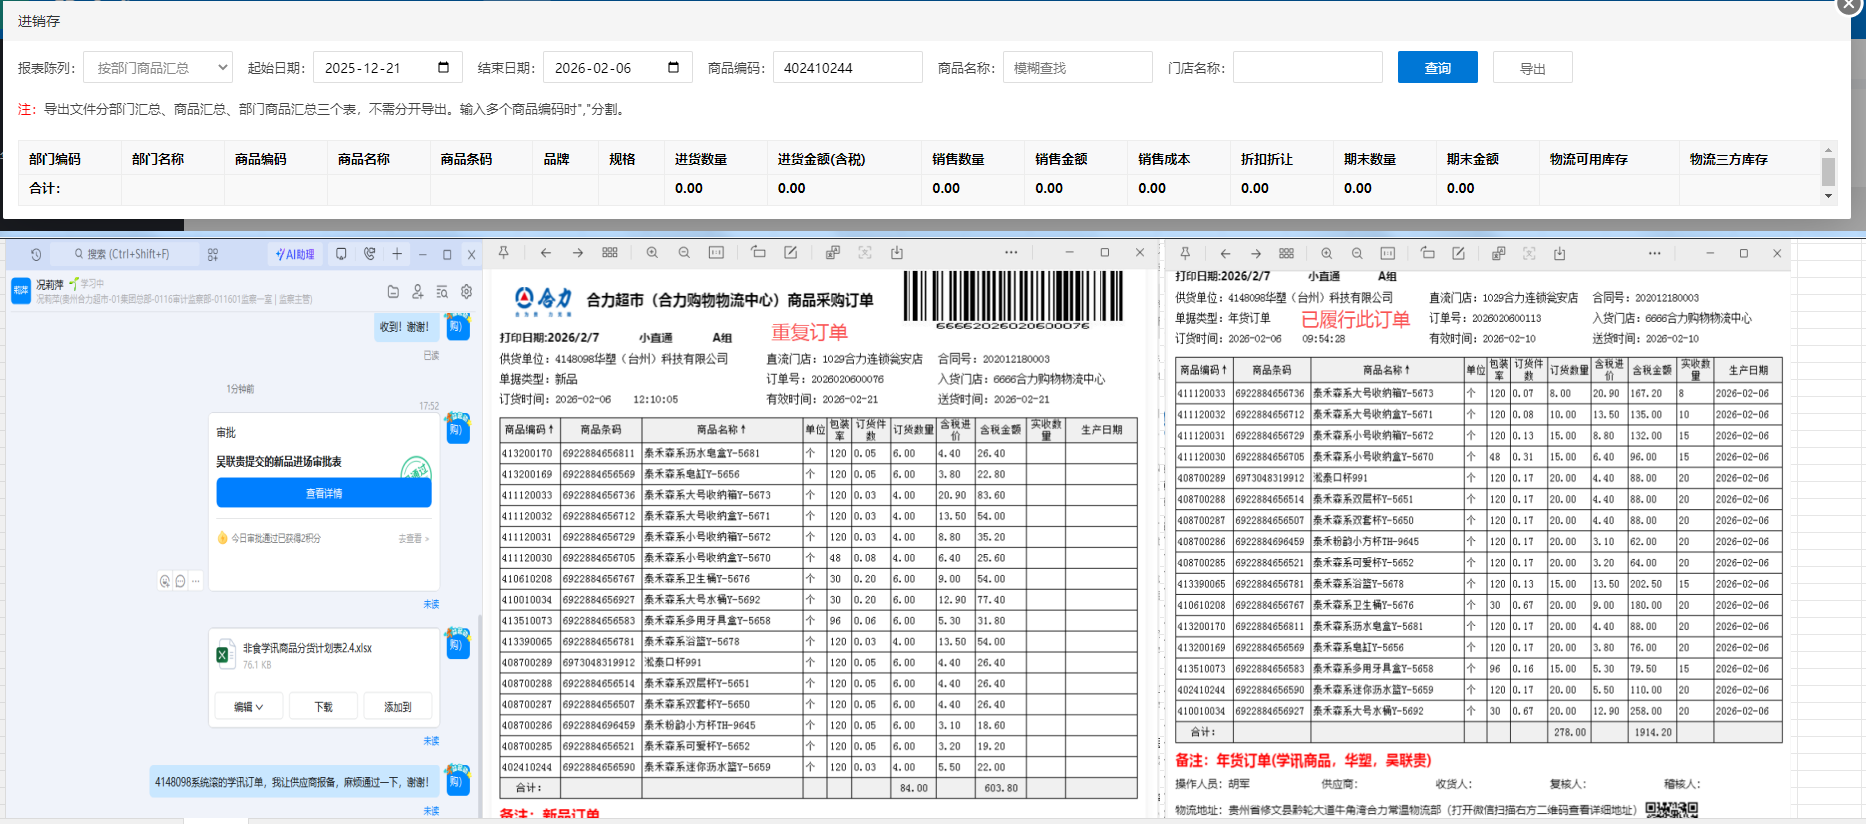
Task: Open the AI助理 assistant
Action: pos(295,254)
